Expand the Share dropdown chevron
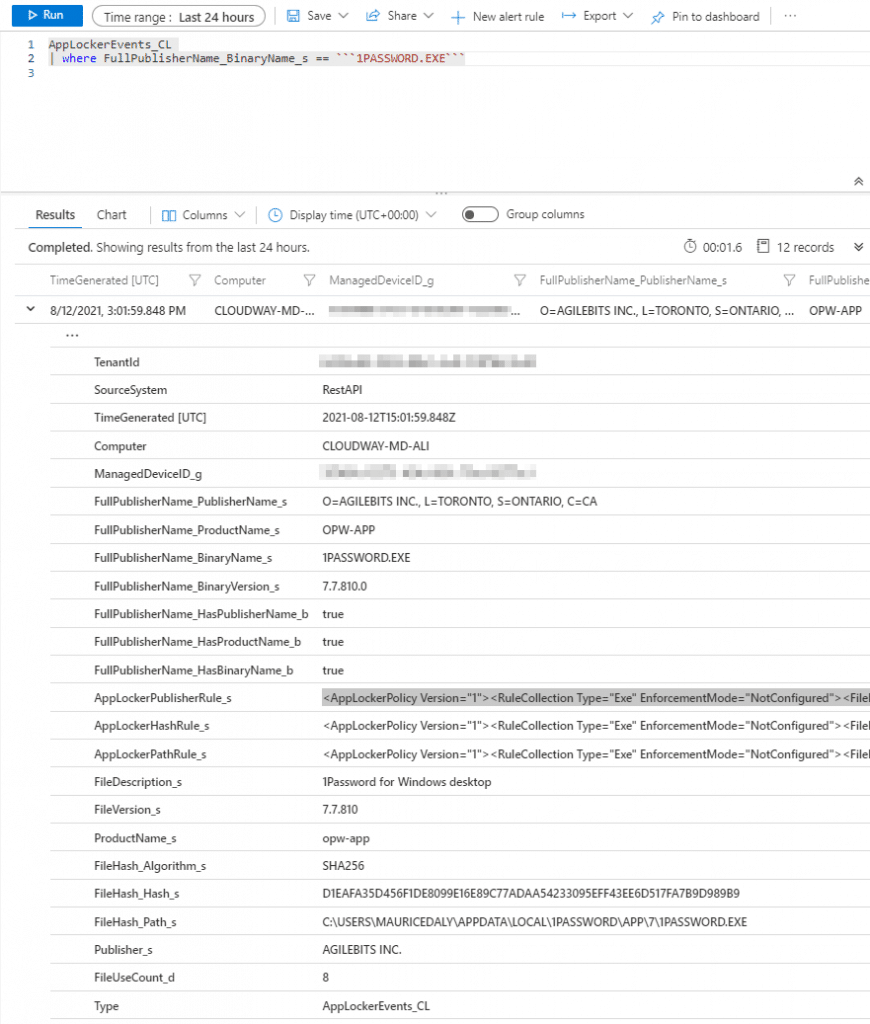The image size is (870, 1024). pos(428,16)
